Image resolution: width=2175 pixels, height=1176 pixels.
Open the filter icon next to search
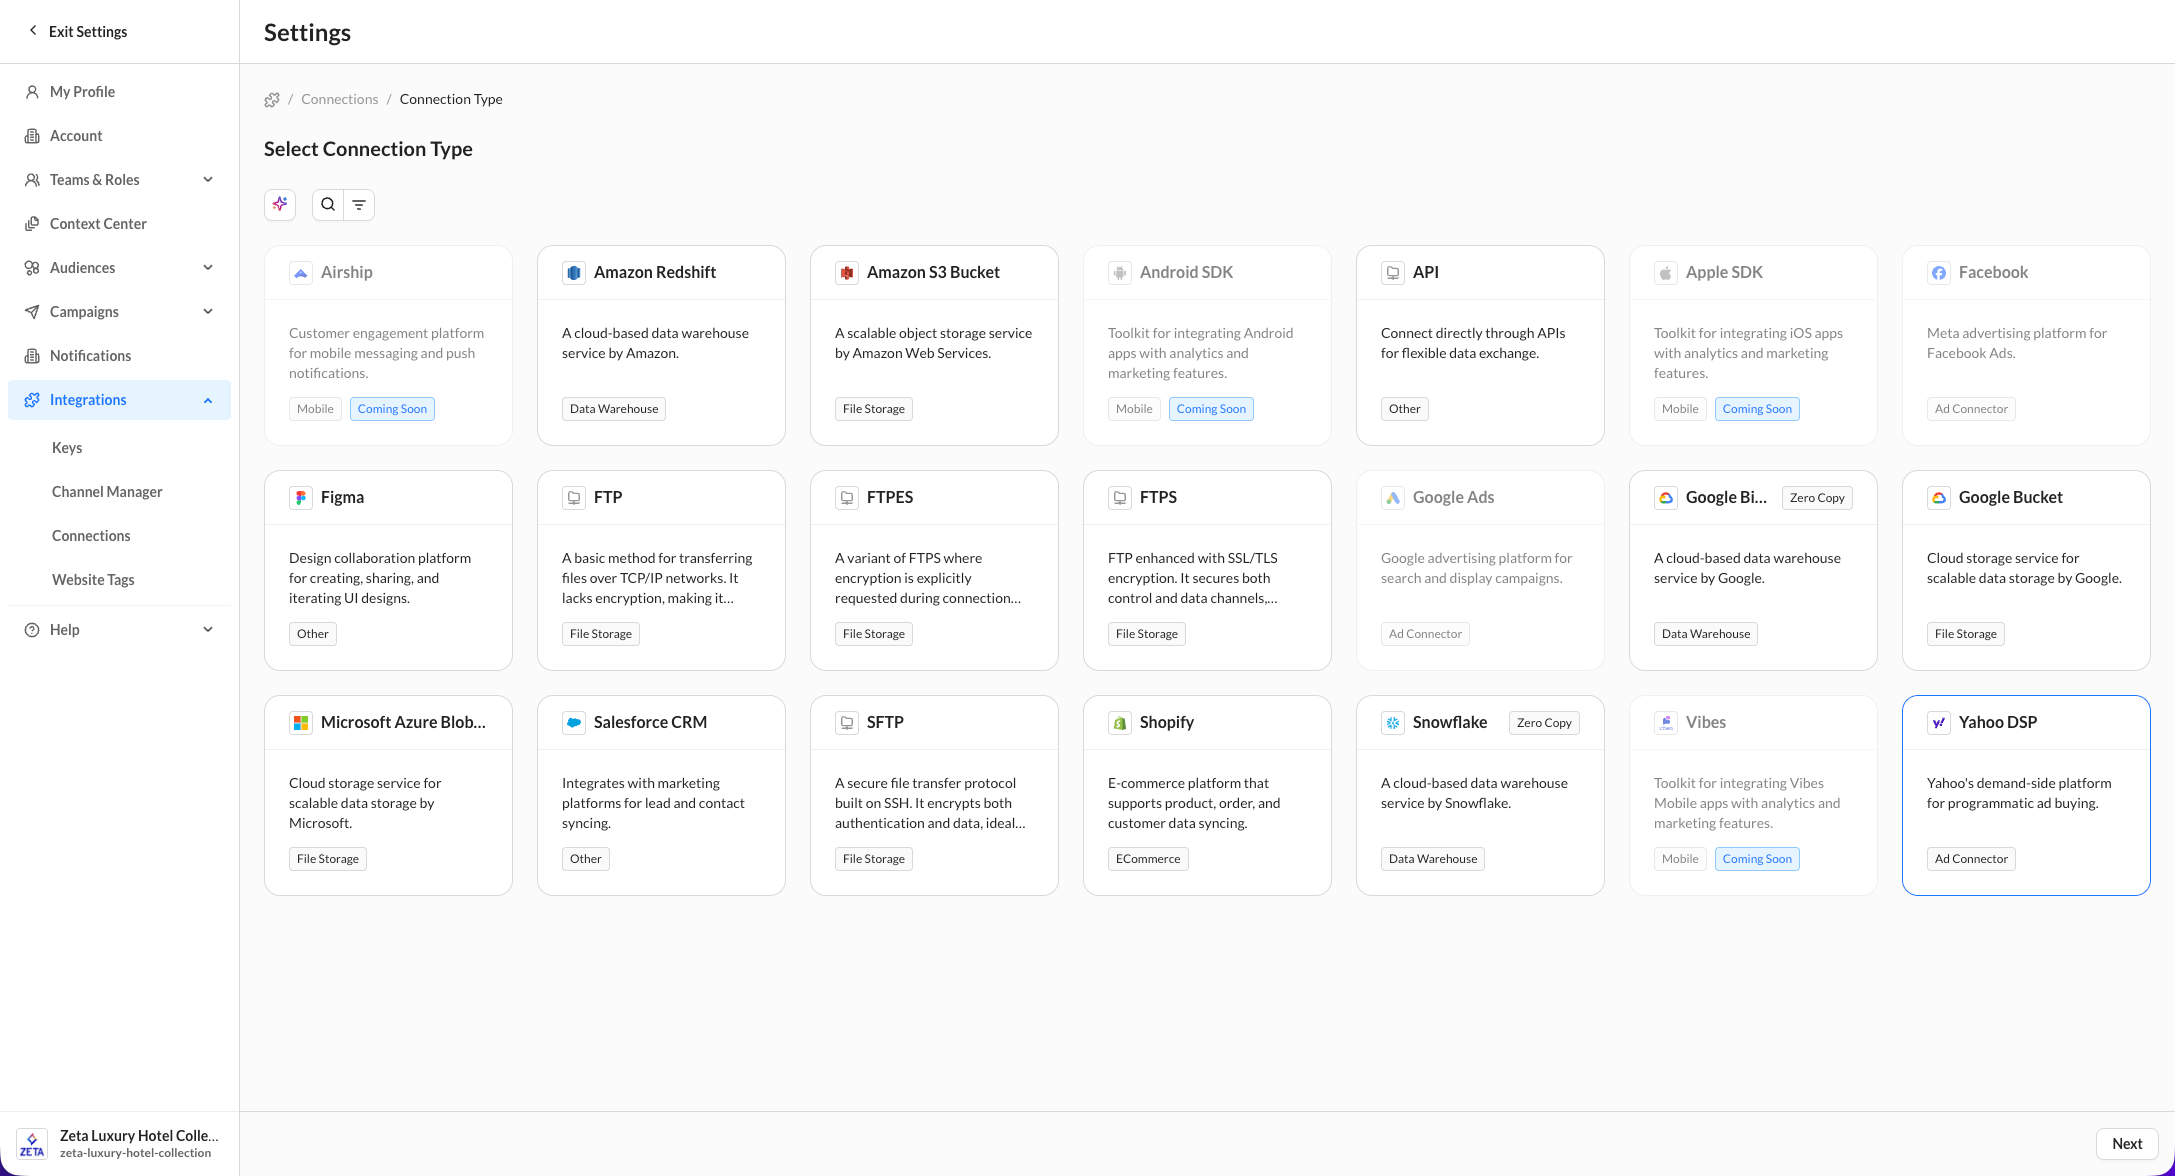[x=359, y=204]
